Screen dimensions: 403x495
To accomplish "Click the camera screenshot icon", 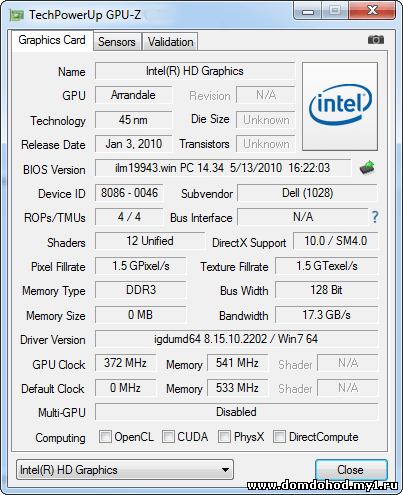I will 376,40.
